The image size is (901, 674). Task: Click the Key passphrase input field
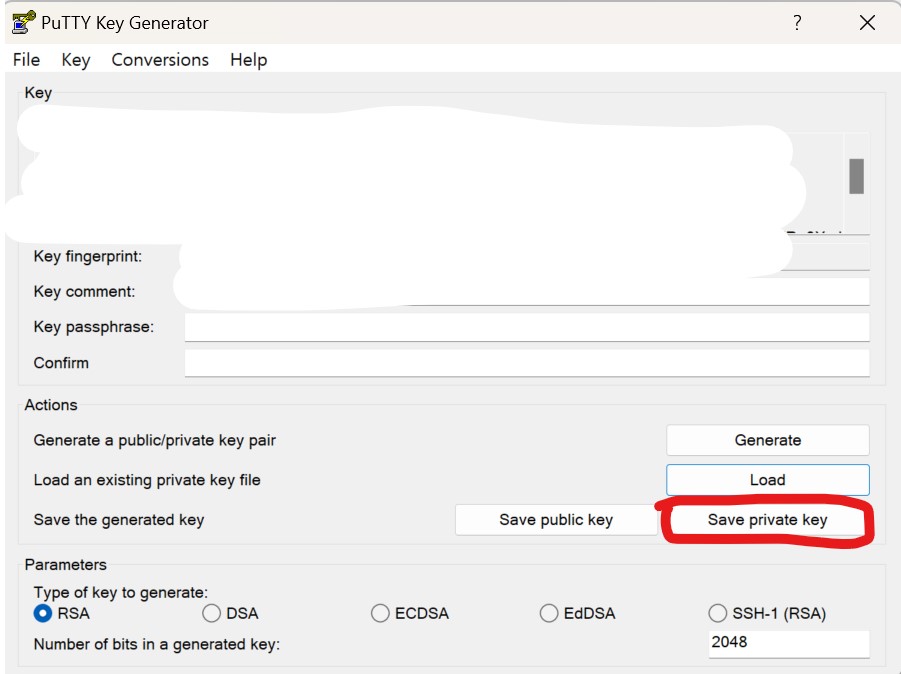click(x=527, y=327)
